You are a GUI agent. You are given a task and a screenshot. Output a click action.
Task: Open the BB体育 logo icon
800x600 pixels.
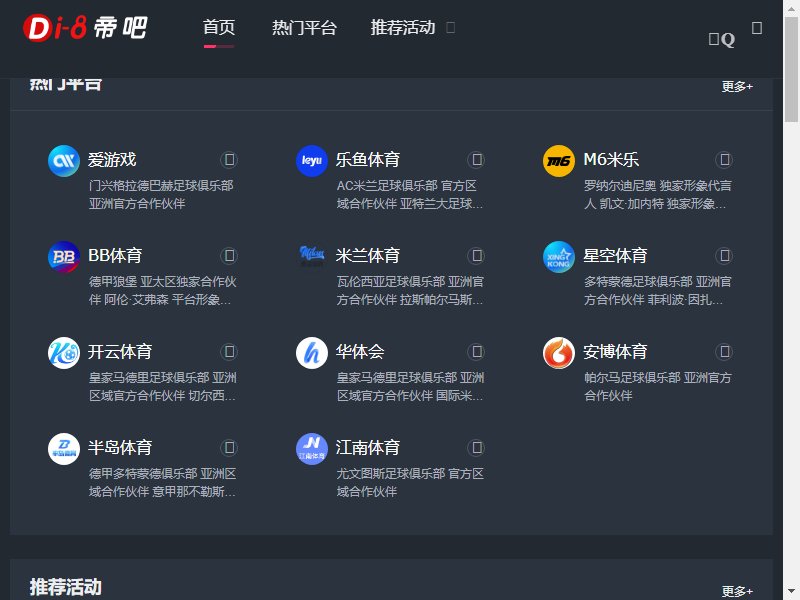point(64,257)
